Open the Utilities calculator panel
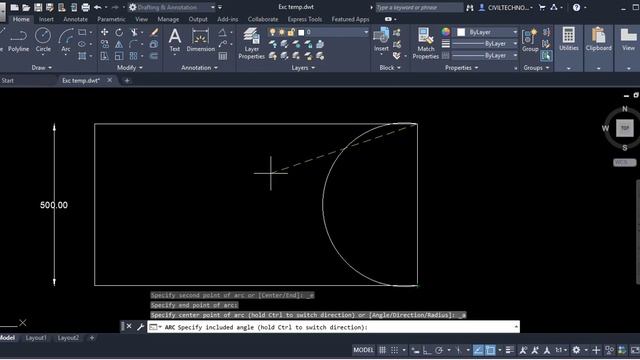Image resolution: width=640 pixels, height=360 pixels. (569, 39)
